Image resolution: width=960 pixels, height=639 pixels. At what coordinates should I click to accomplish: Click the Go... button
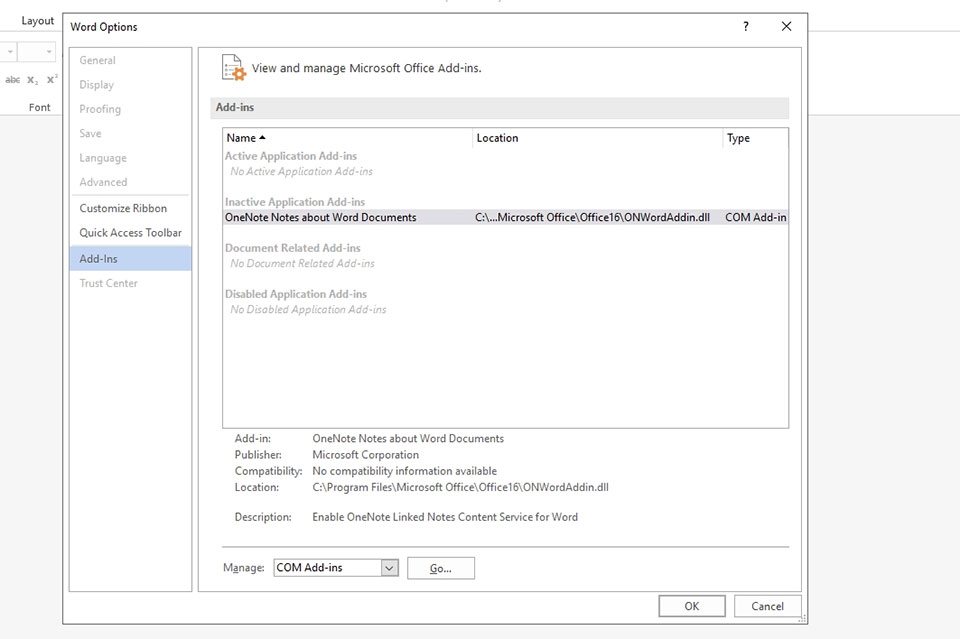[441, 568]
